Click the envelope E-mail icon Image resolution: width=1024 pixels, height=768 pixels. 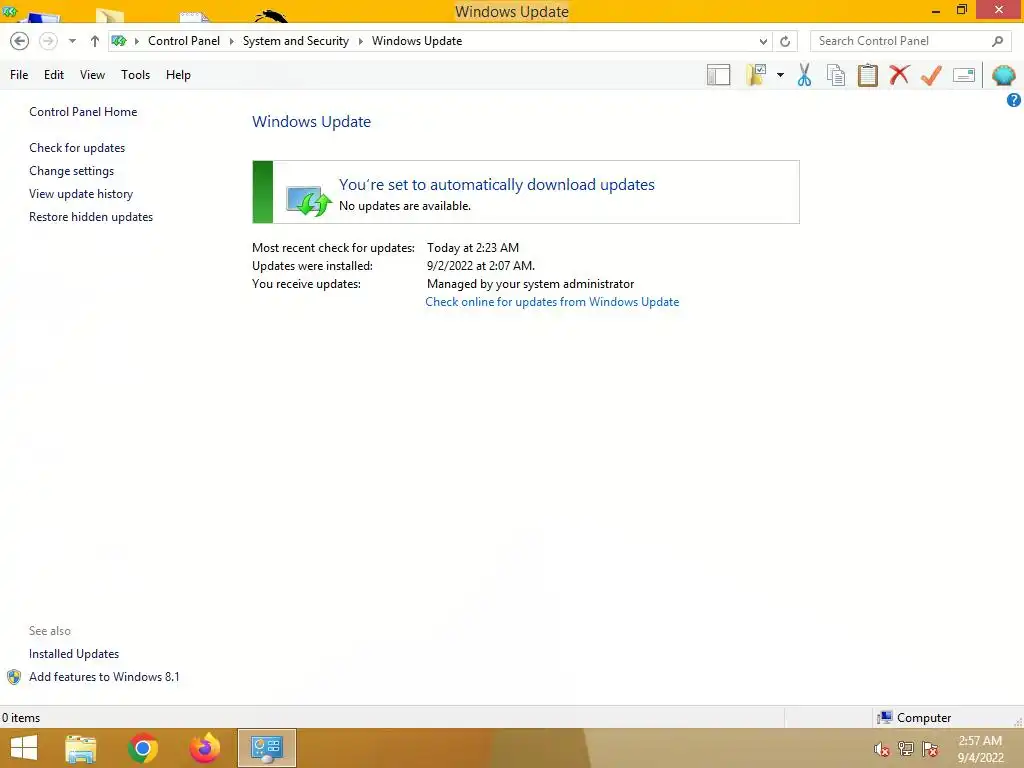tap(964, 75)
